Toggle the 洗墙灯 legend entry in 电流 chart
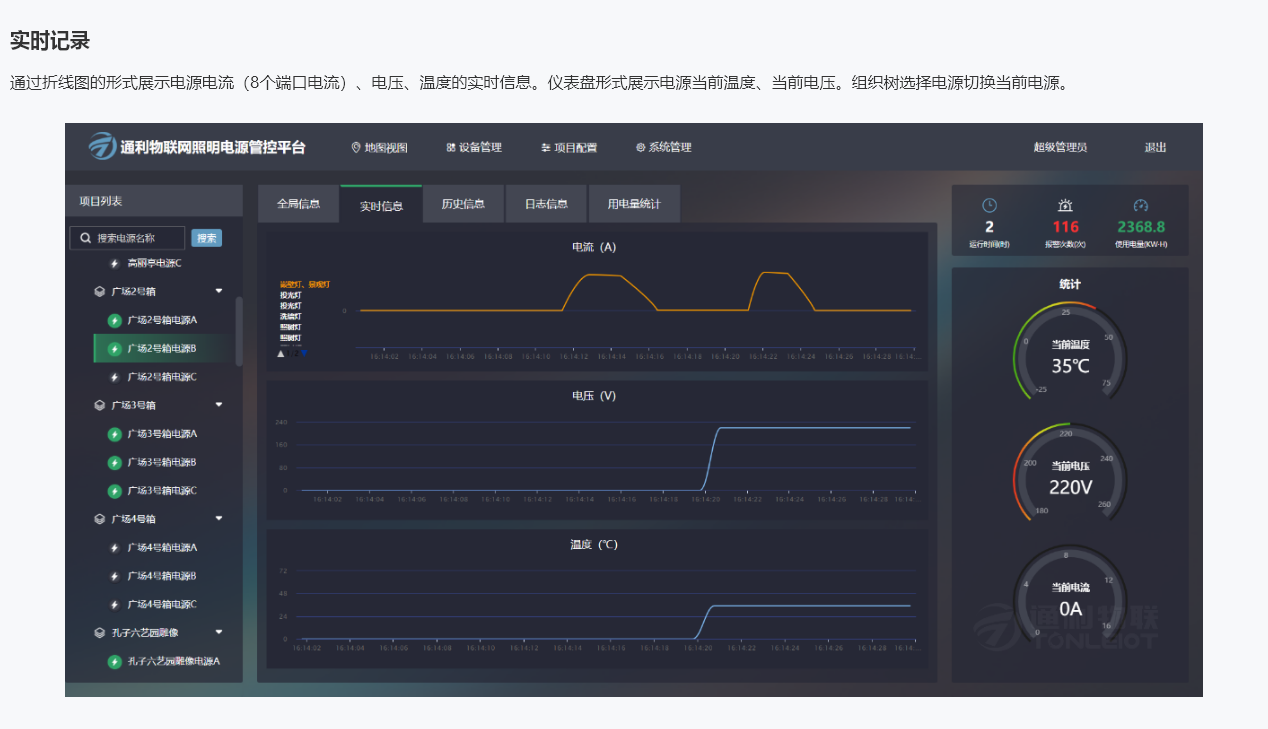1268x729 pixels. pyautogui.click(x=291, y=317)
